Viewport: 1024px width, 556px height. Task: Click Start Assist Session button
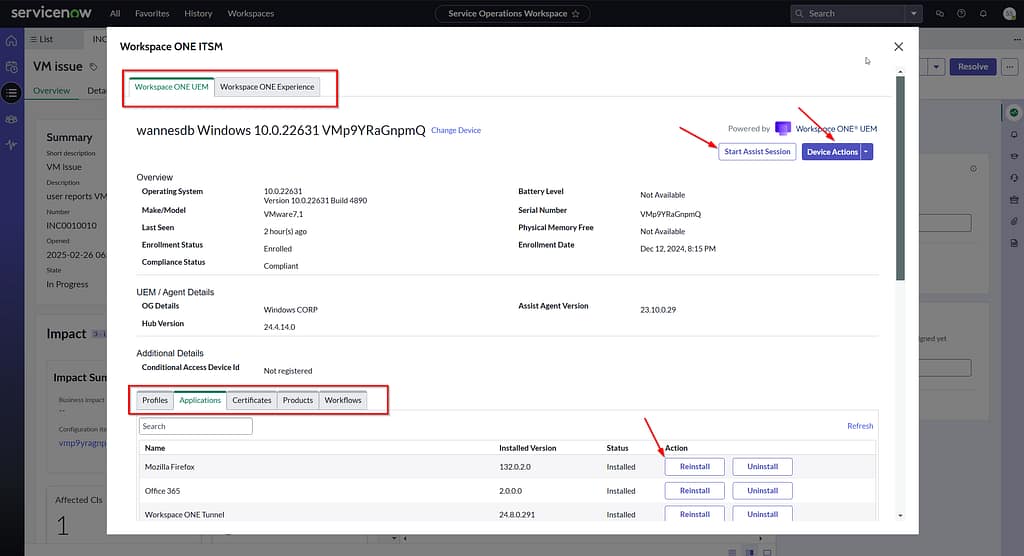tap(757, 152)
